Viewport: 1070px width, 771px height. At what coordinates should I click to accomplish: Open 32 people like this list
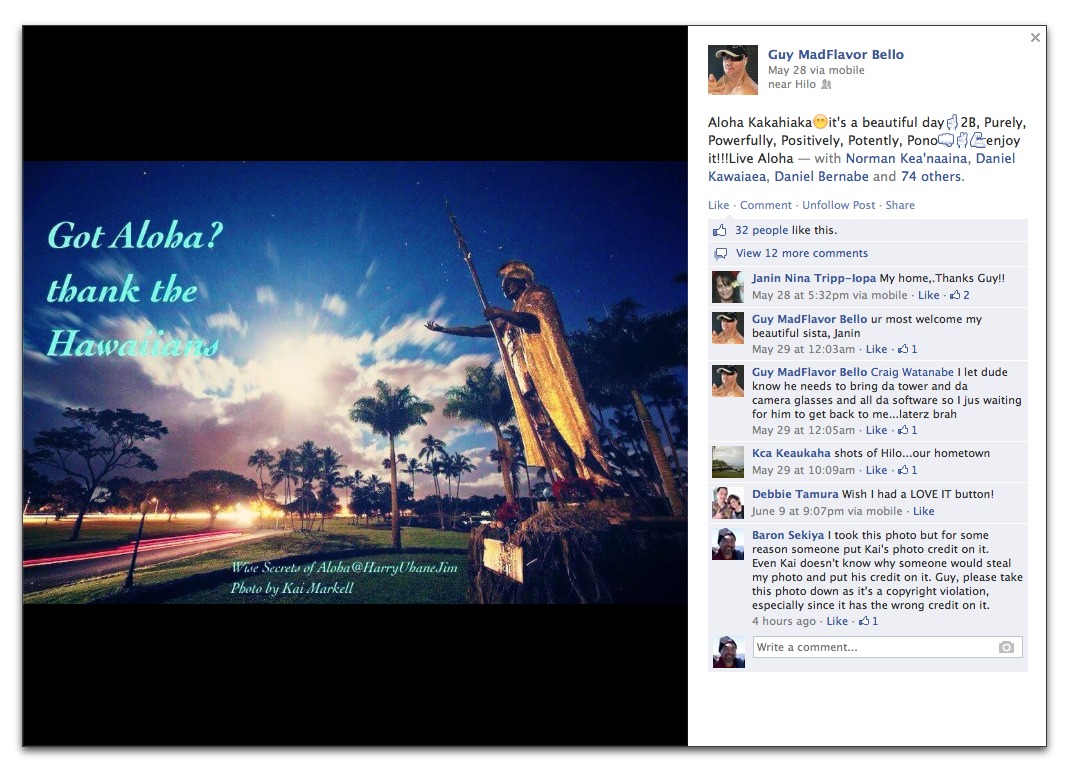761,230
